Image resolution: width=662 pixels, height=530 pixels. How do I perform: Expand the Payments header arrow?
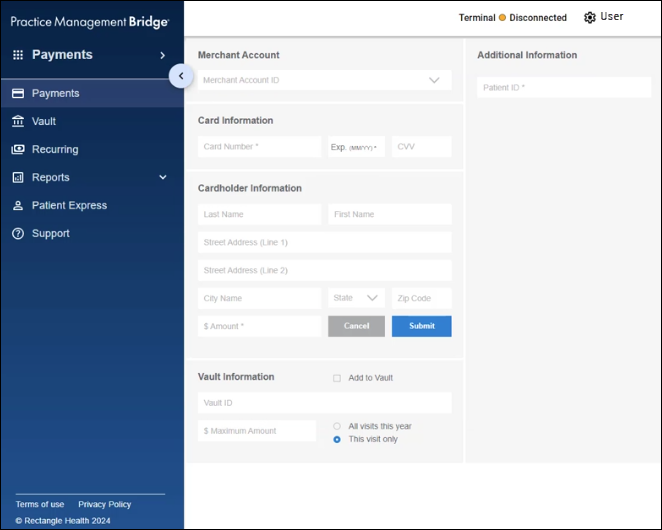[163, 55]
